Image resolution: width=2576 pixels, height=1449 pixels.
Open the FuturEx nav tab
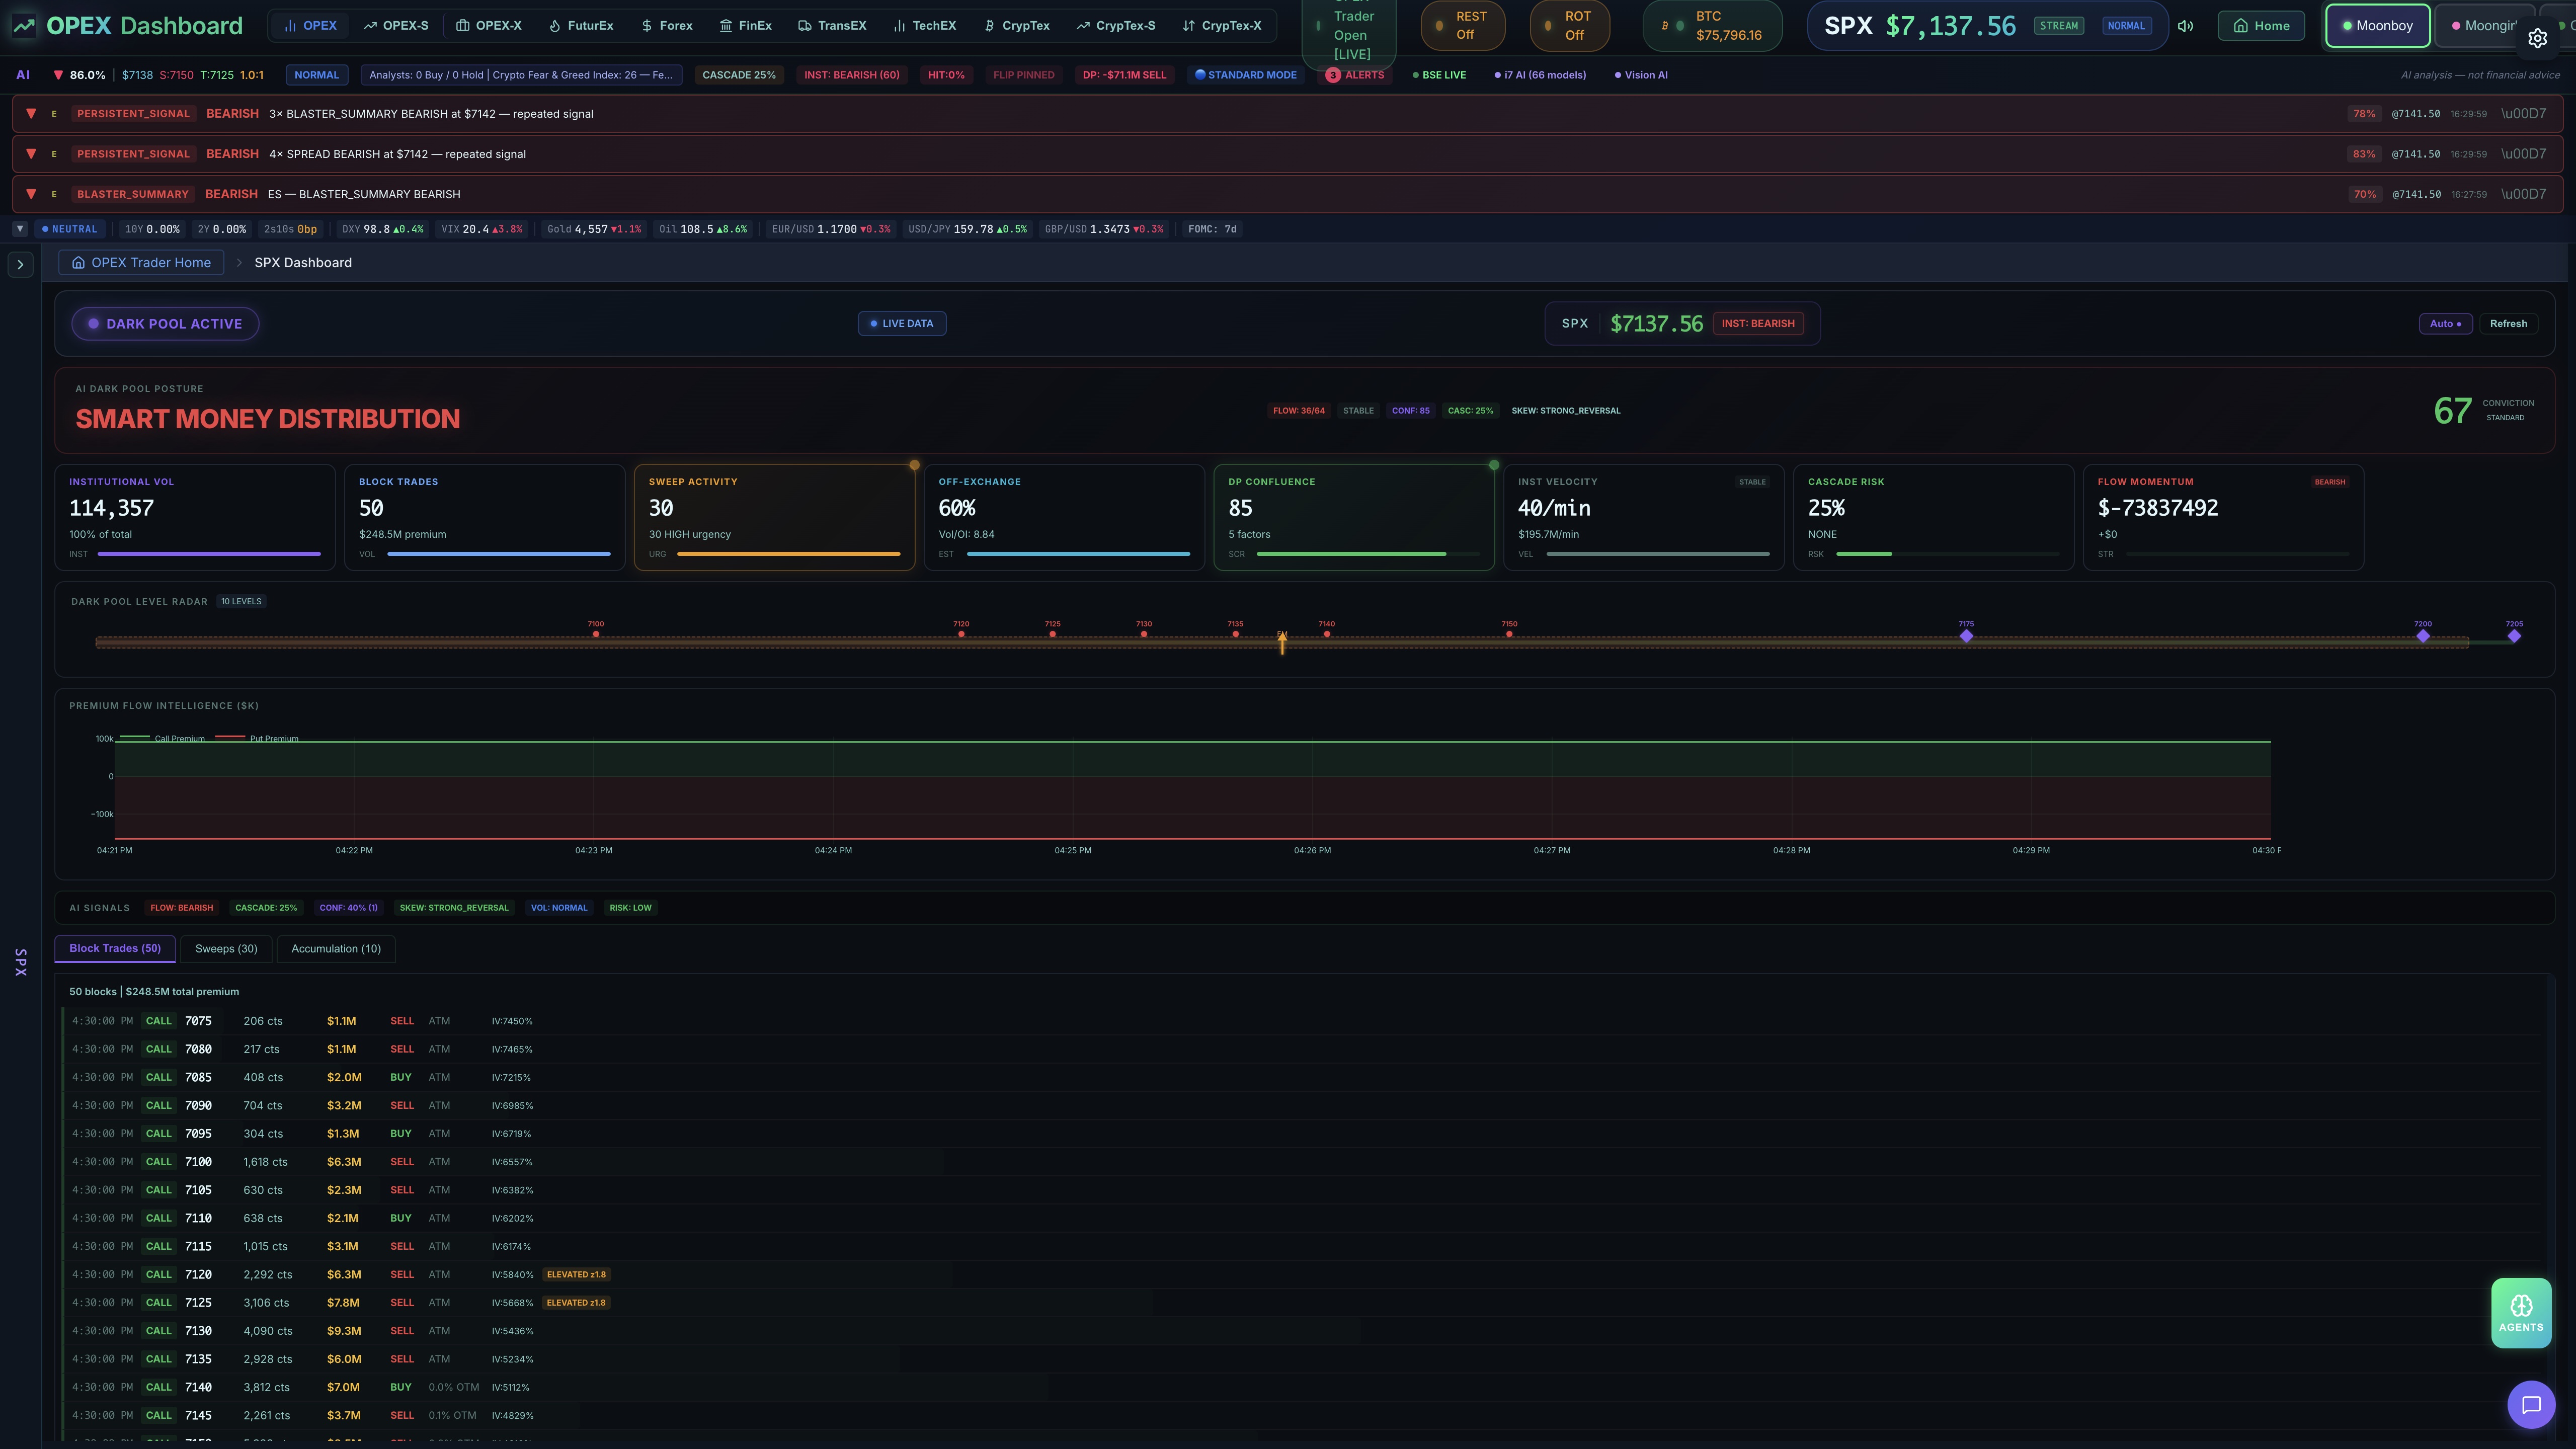[x=581, y=26]
